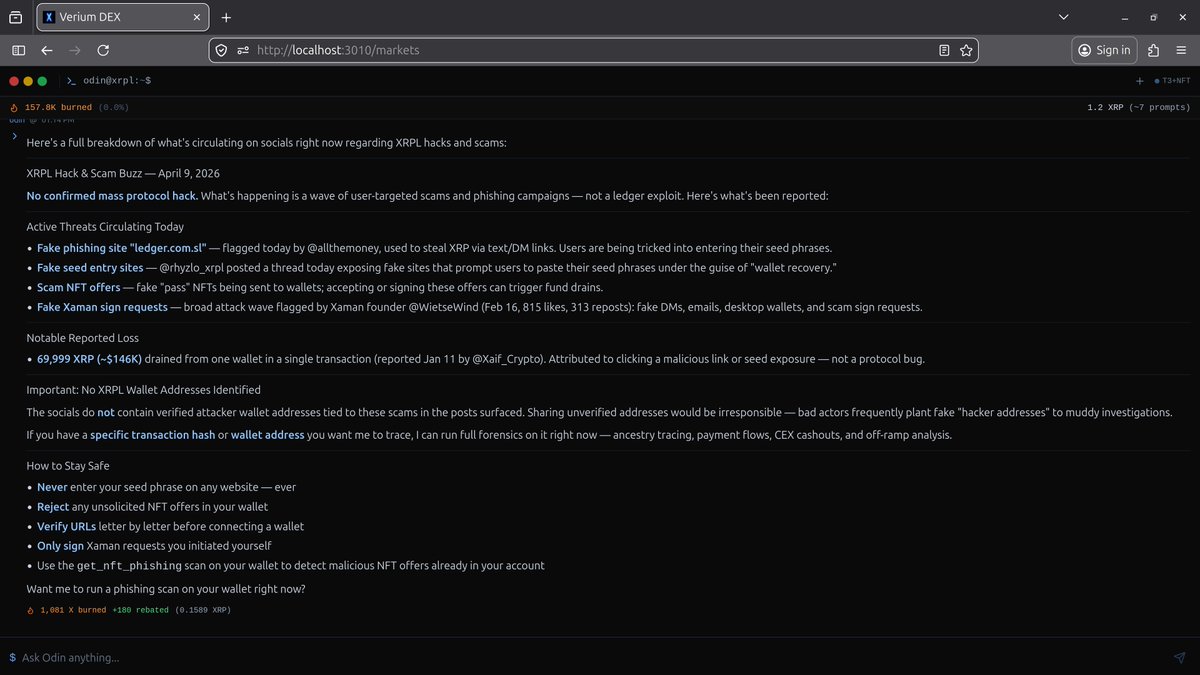Select the T3+NFT tier indicator
The height and width of the screenshot is (675, 1200).
pos(1172,81)
